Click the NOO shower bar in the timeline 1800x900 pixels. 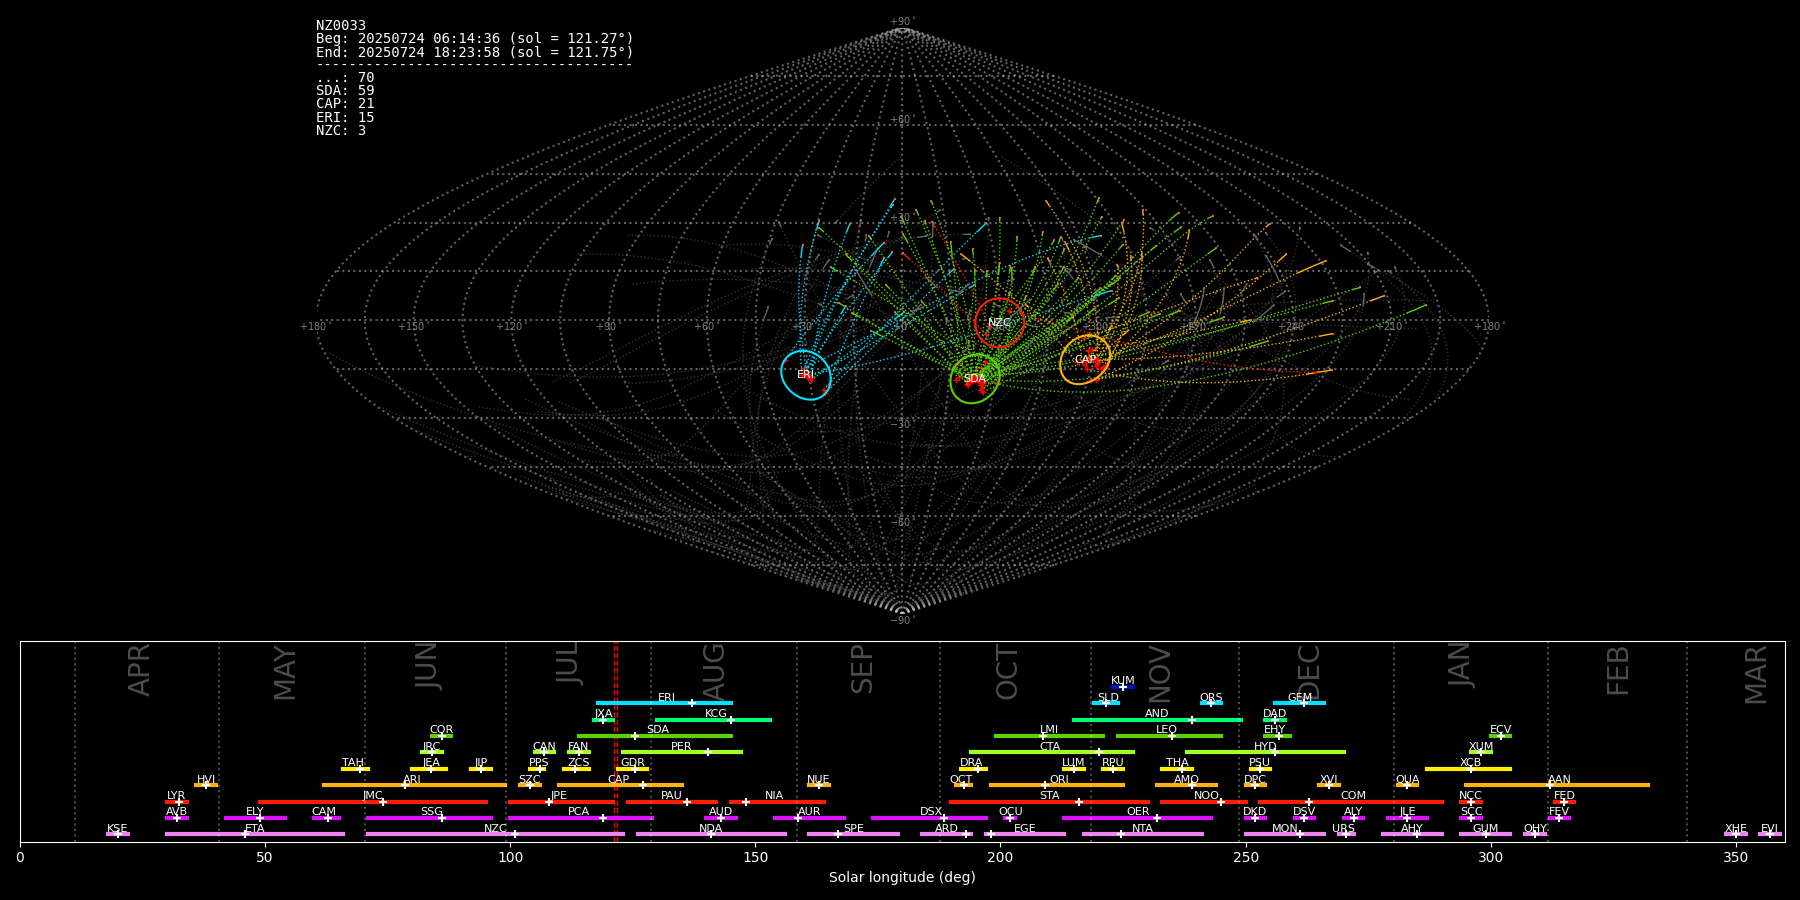[1204, 802]
